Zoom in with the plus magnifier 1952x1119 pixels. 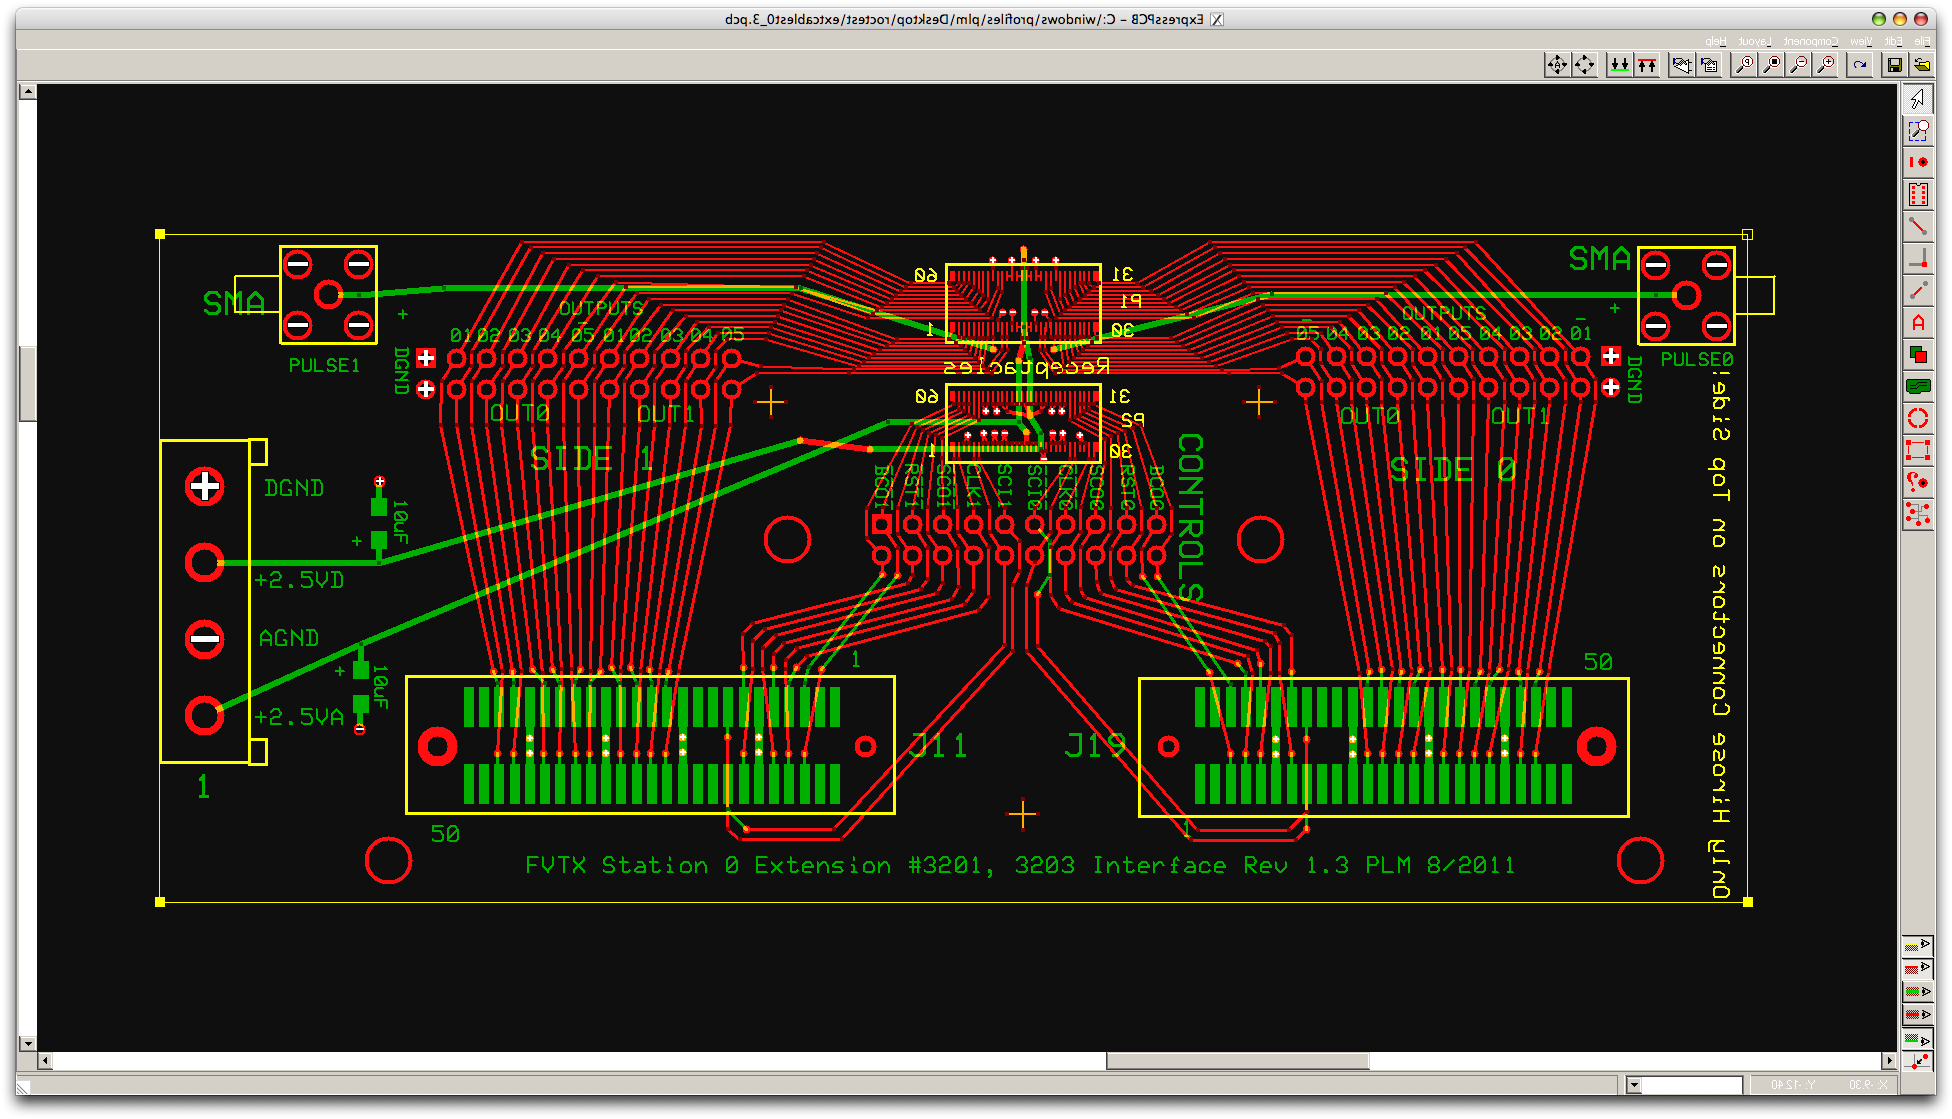pyautogui.click(x=1826, y=65)
